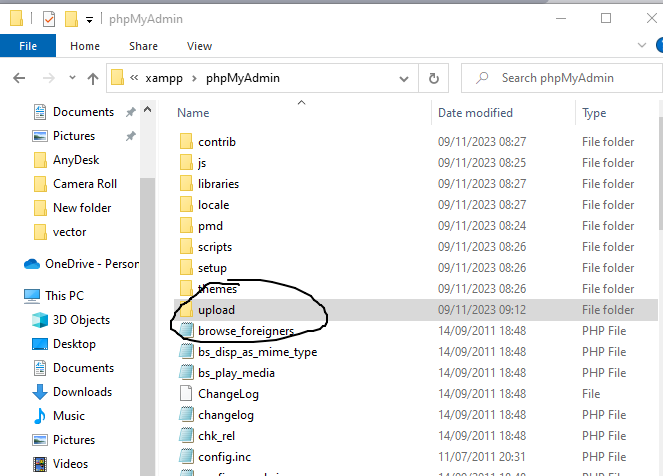Select the setup folder icon
This screenshot has width=663, height=476.
click(x=186, y=268)
